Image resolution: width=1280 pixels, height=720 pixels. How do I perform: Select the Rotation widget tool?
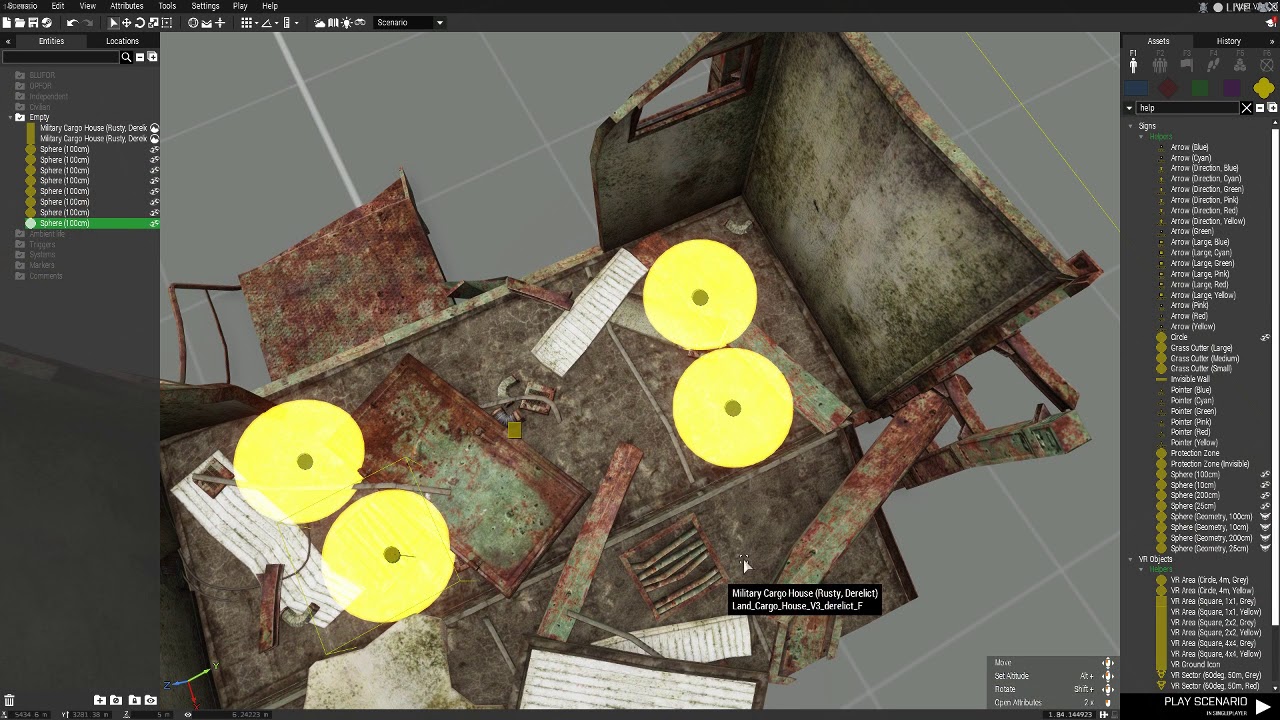[x=140, y=22]
